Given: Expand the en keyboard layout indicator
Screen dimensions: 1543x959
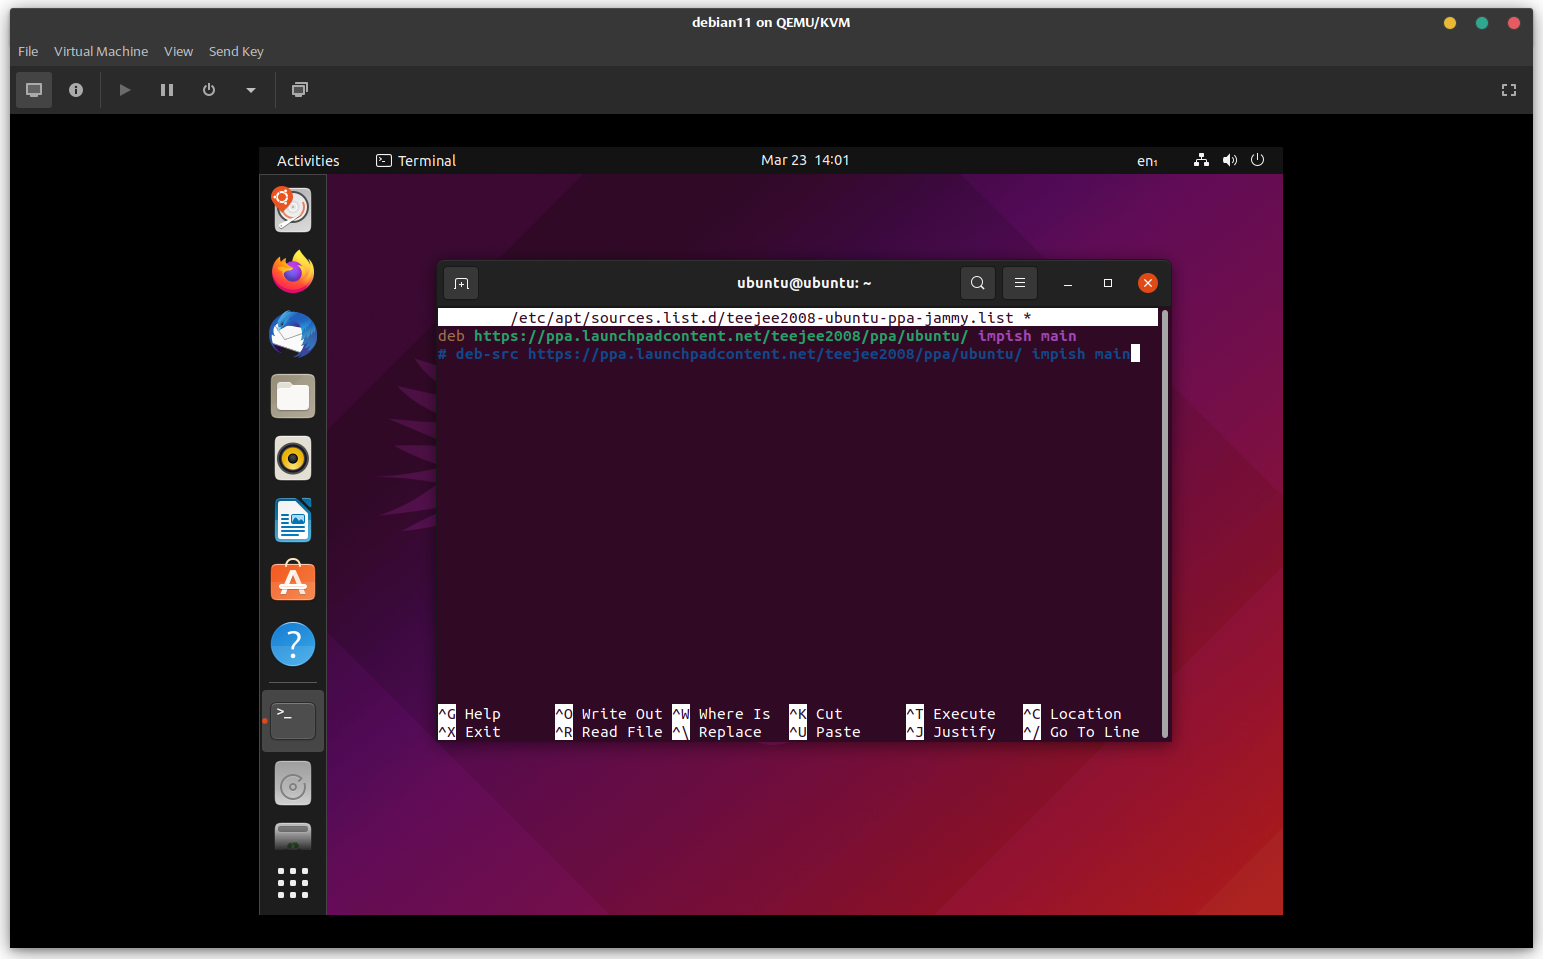Looking at the screenshot, I should click(x=1147, y=161).
